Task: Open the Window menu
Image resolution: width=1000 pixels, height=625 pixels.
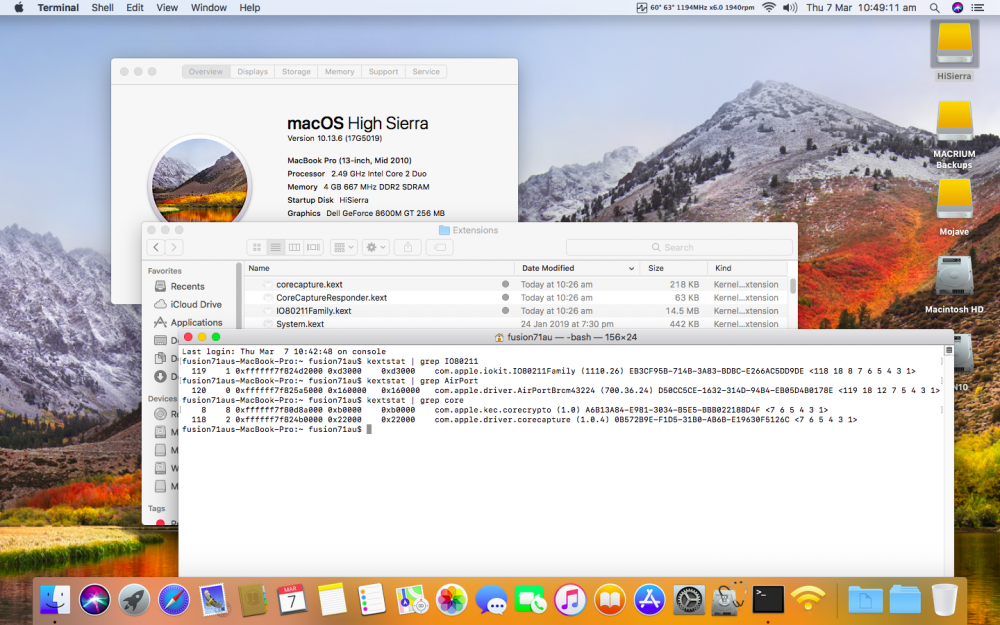Action: pos(209,8)
